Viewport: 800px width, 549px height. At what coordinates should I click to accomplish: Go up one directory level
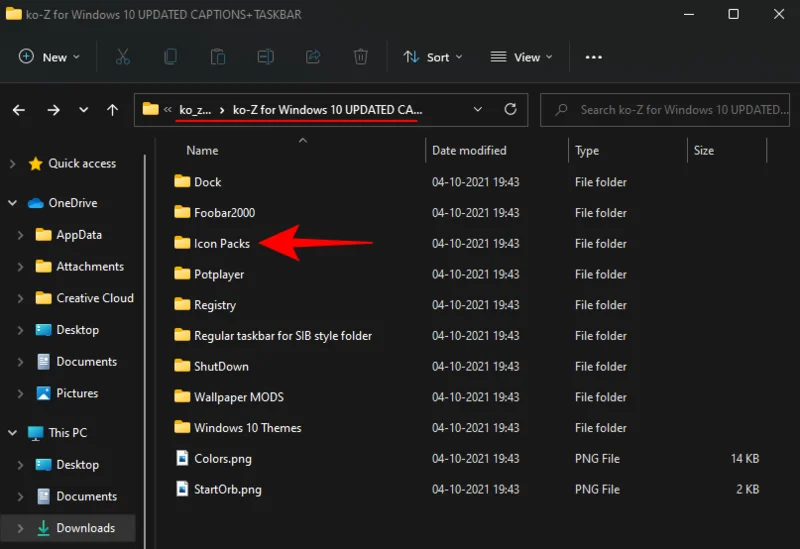point(112,110)
